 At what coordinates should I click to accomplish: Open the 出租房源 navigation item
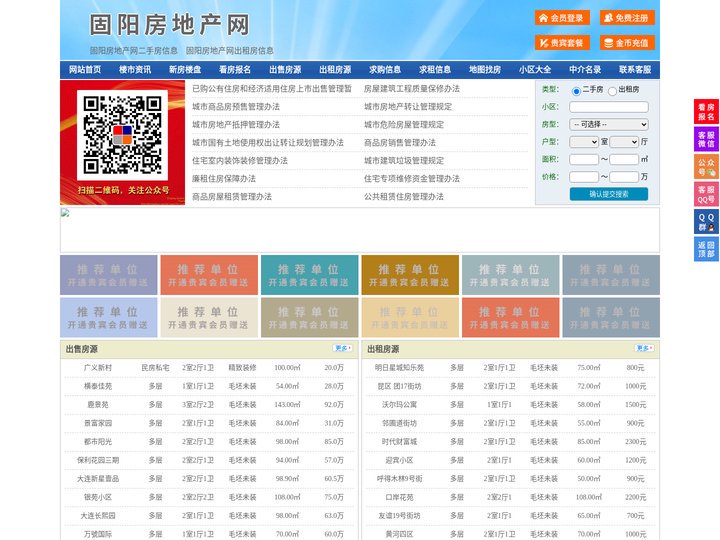point(335,70)
